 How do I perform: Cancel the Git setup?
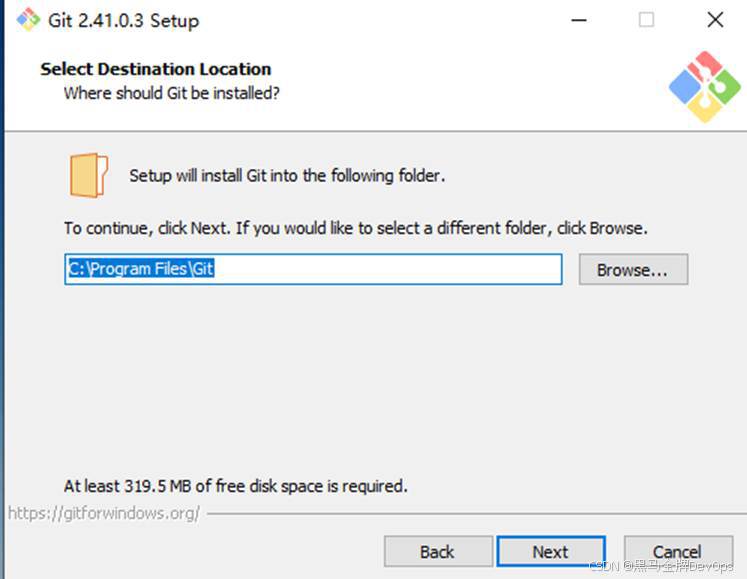(x=677, y=551)
